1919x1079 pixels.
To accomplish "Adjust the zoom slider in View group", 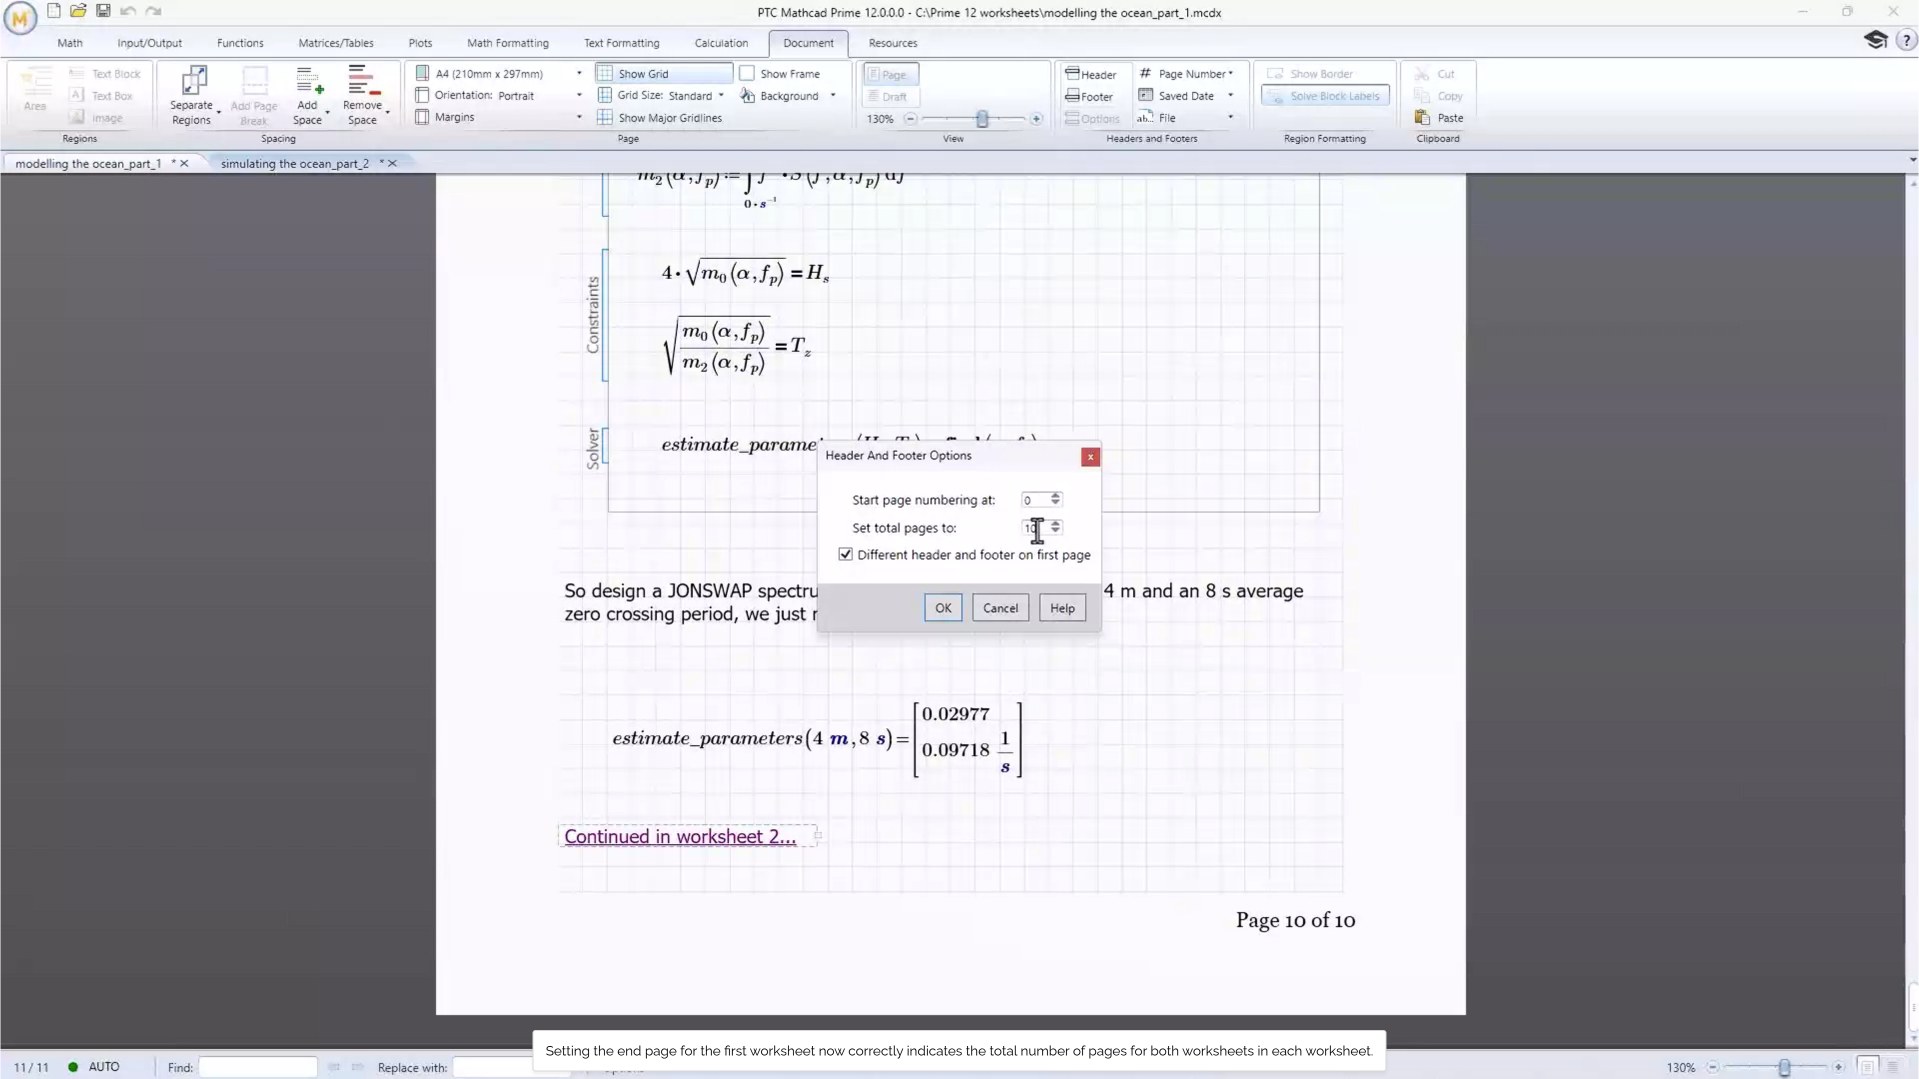I will click(x=982, y=119).
